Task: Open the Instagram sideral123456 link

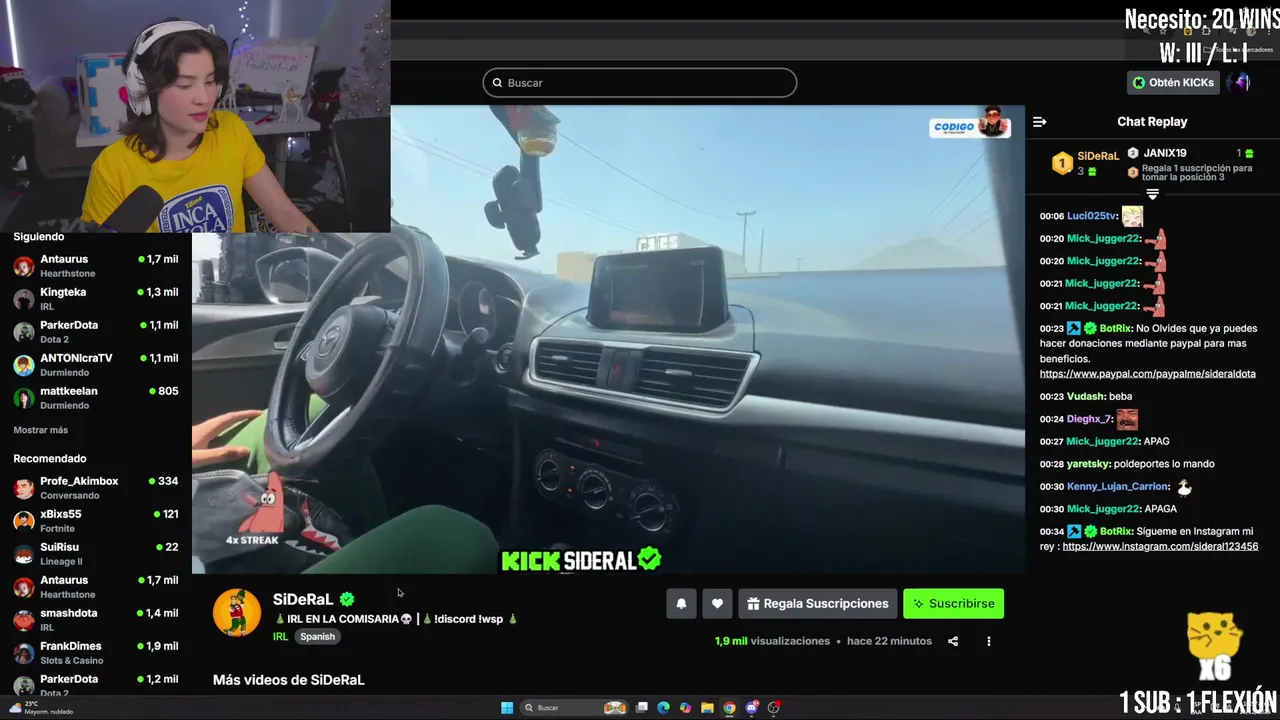Action: pos(1160,547)
